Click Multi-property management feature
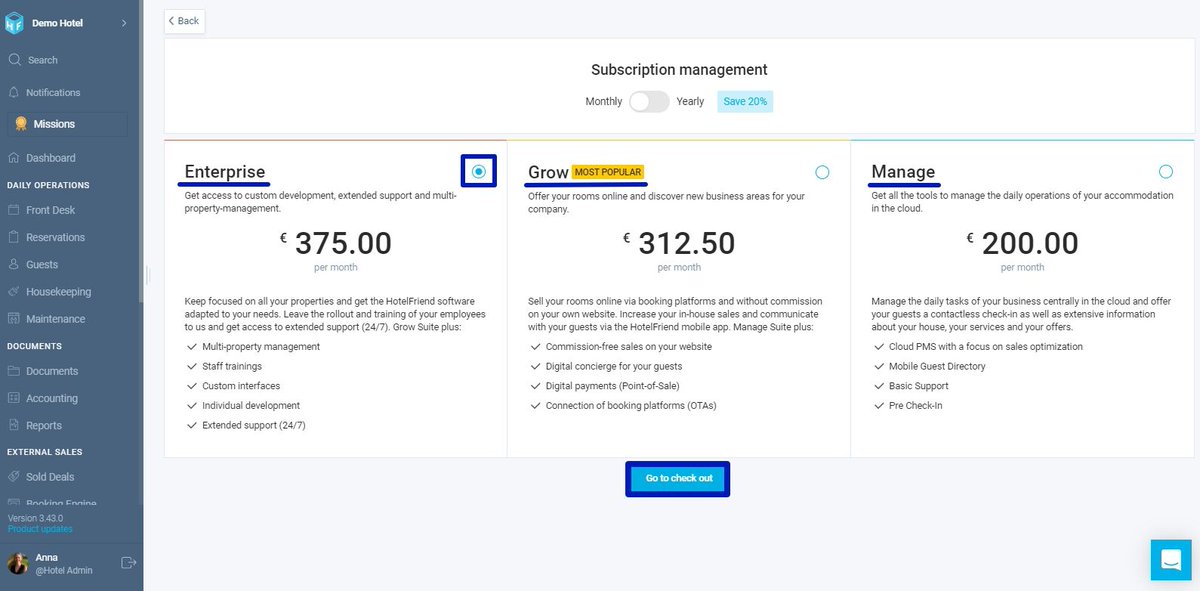1200x591 pixels. tap(261, 346)
